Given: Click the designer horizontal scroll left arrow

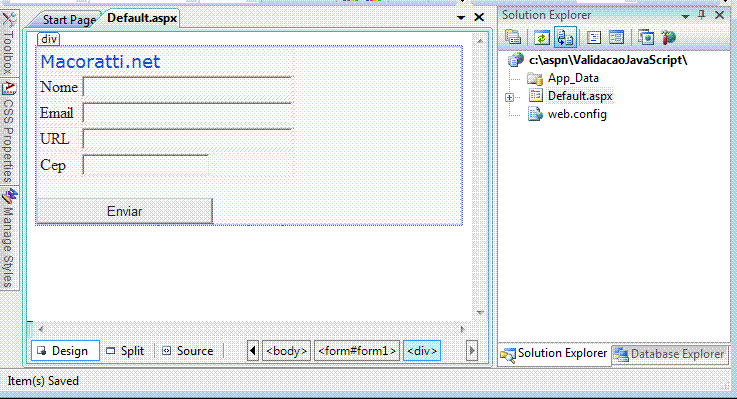Looking at the screenshot, I should point(41,329).
